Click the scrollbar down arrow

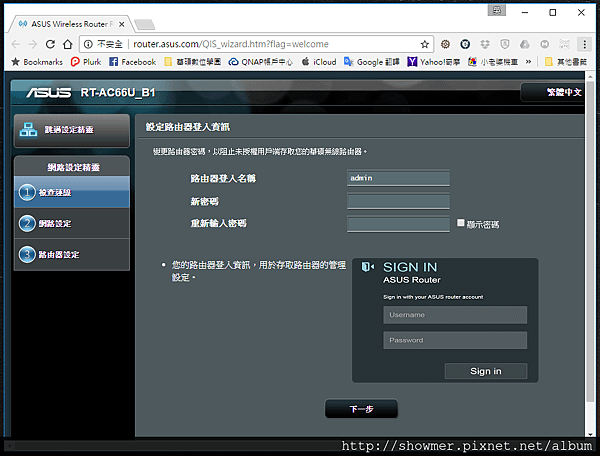590,435
